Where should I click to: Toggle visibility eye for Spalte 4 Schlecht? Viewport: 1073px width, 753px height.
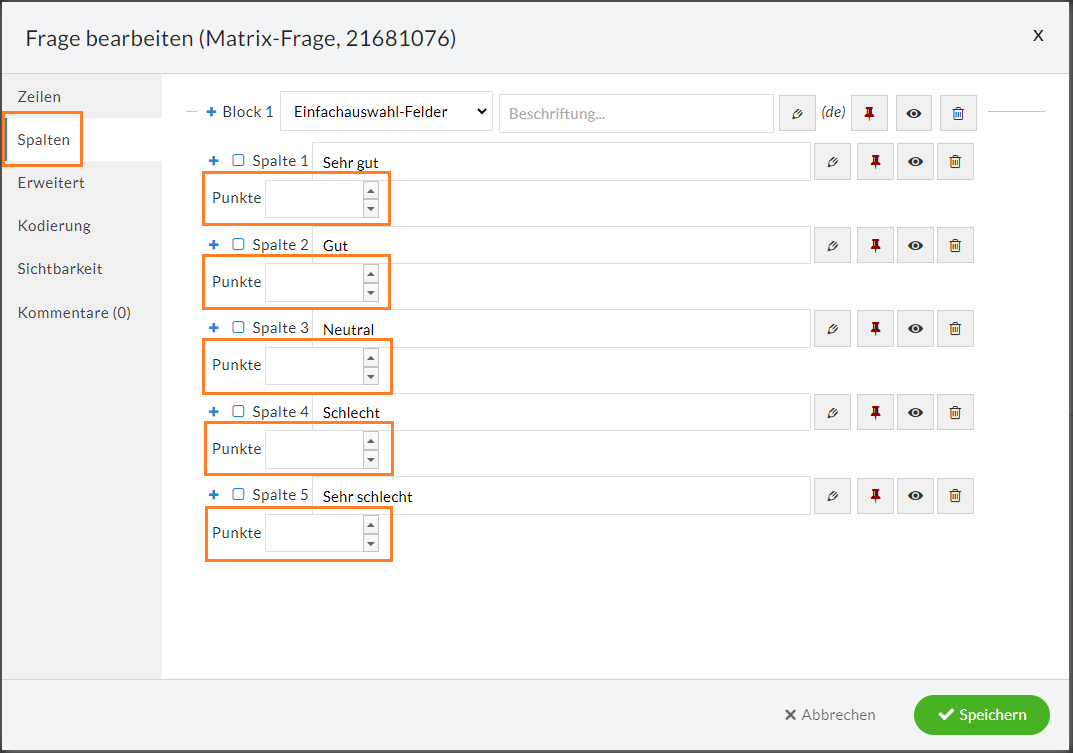coord(915,412)
